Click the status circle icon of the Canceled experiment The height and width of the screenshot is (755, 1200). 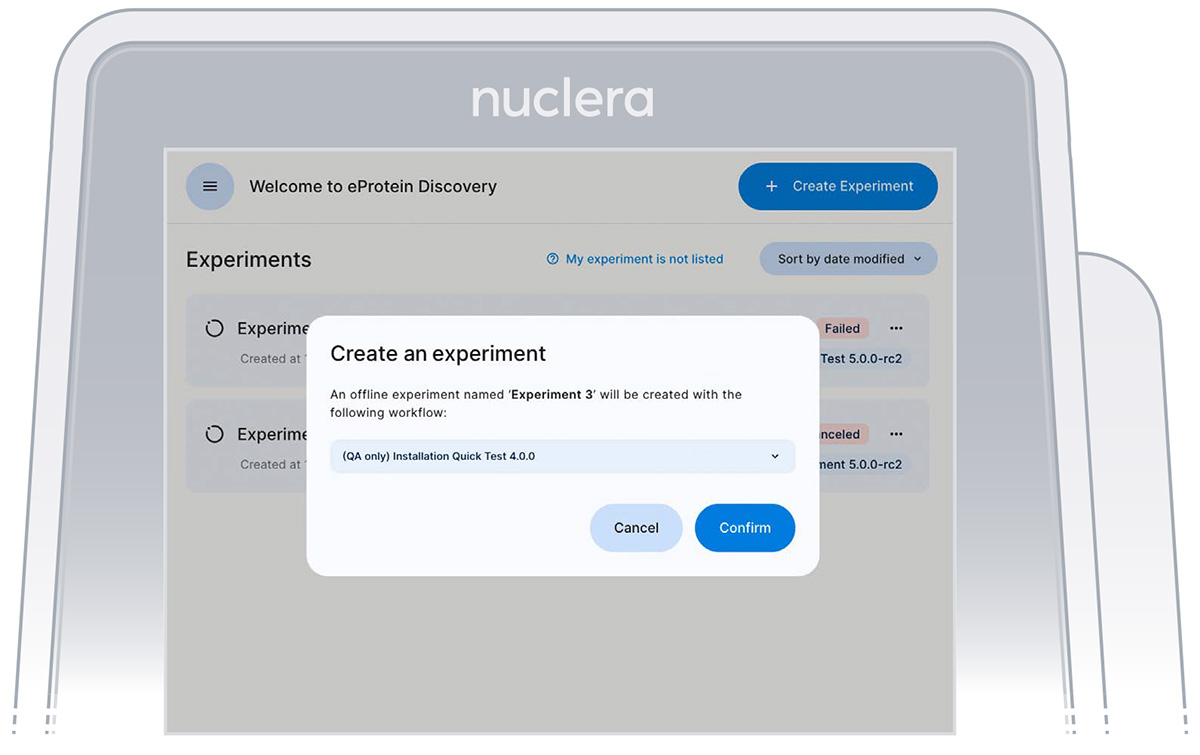point(214,434)
